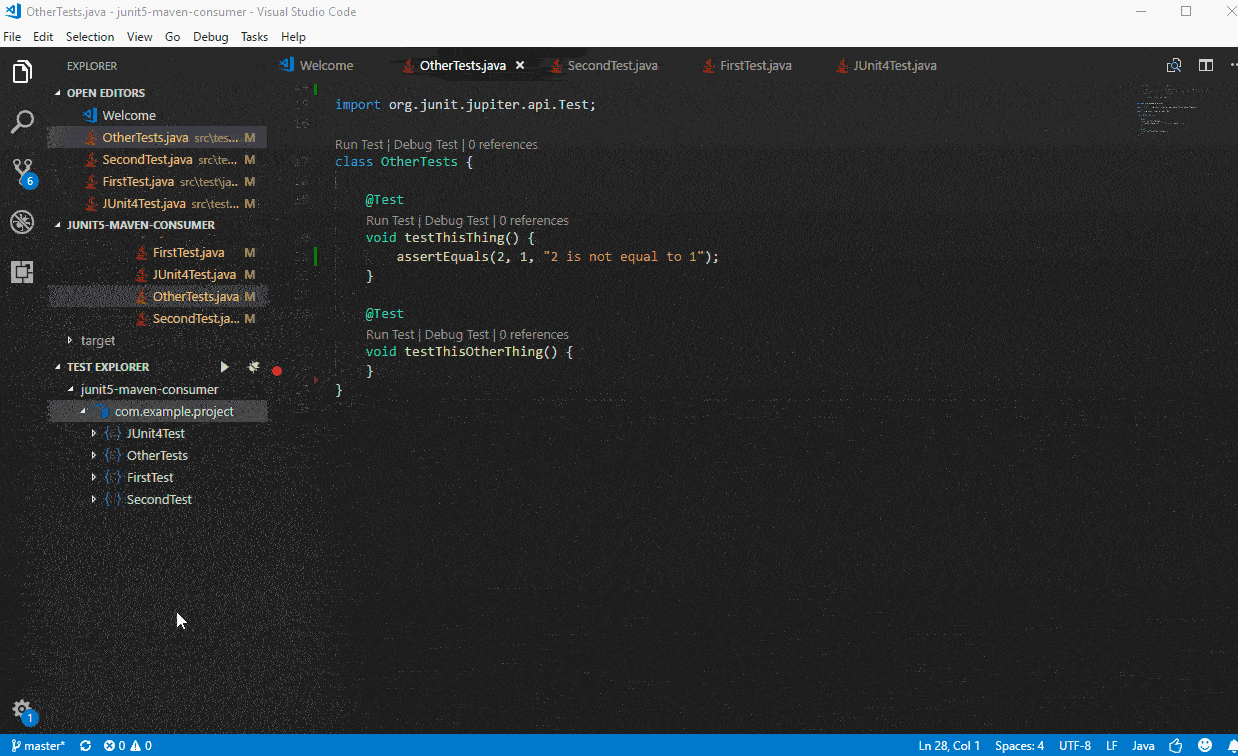Click the editor minimap preview
Image resolution: width=1238 pixels, height=756 pixels.
point(1174,108)
